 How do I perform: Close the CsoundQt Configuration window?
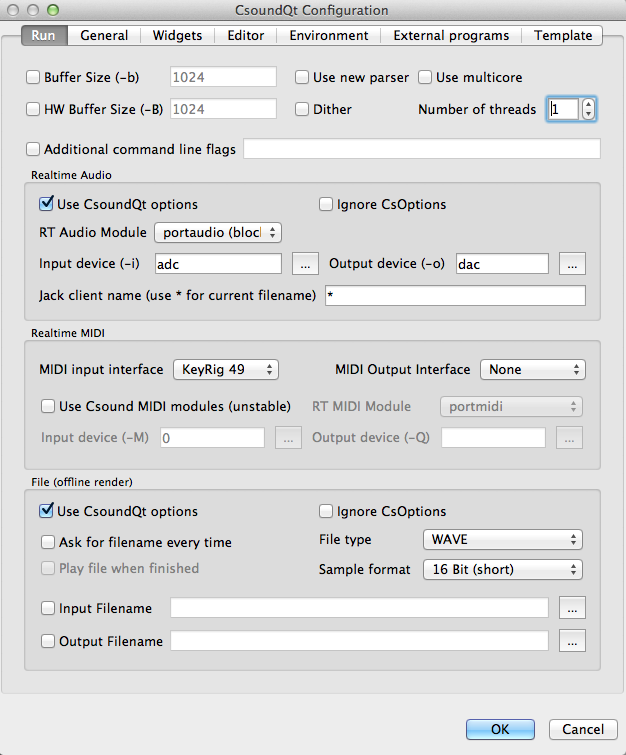click(x=13, y=10)
